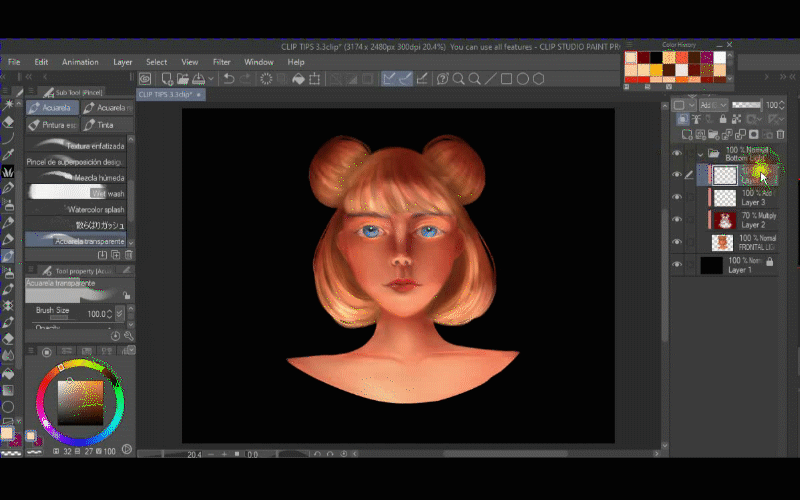The width and height of the screenshot is (800, 500).
Task: Click the New file icon in command bar
Action: pyautogui.click(x=165, y=79)
